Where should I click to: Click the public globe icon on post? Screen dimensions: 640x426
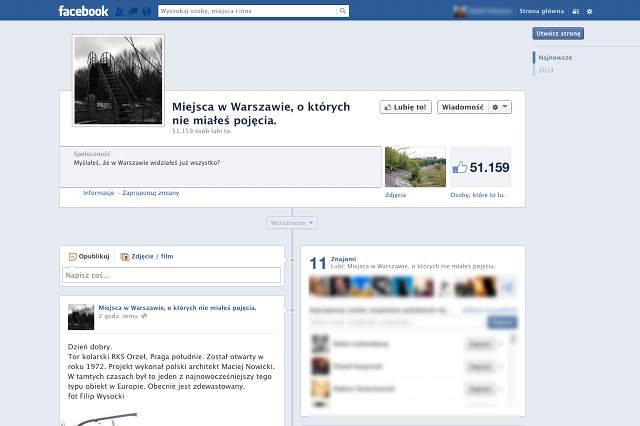144,316
